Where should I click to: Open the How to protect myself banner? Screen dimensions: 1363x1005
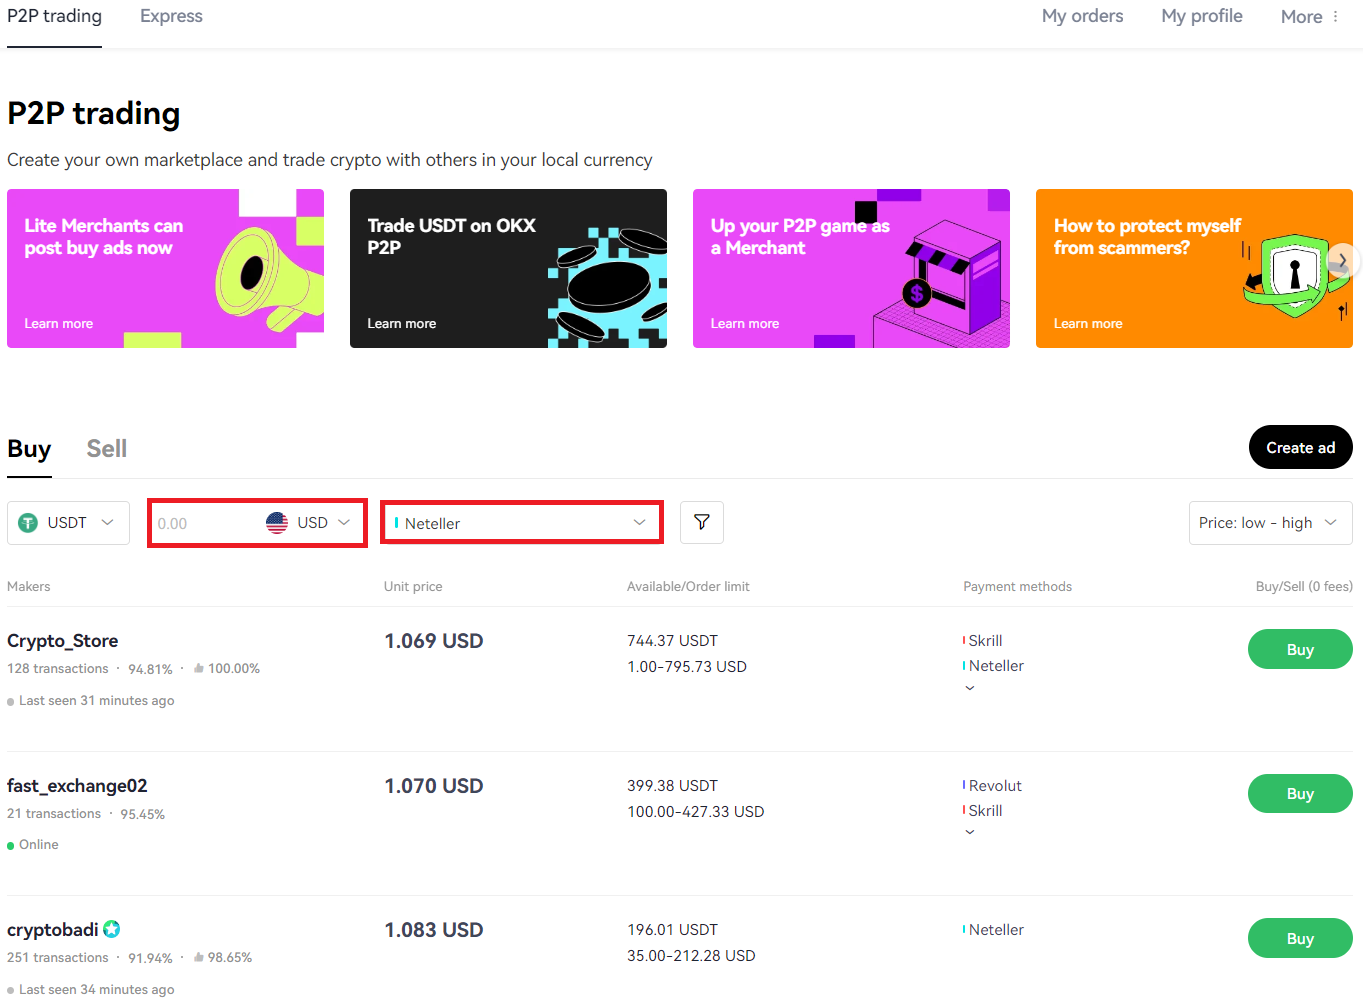[1194, 268]
